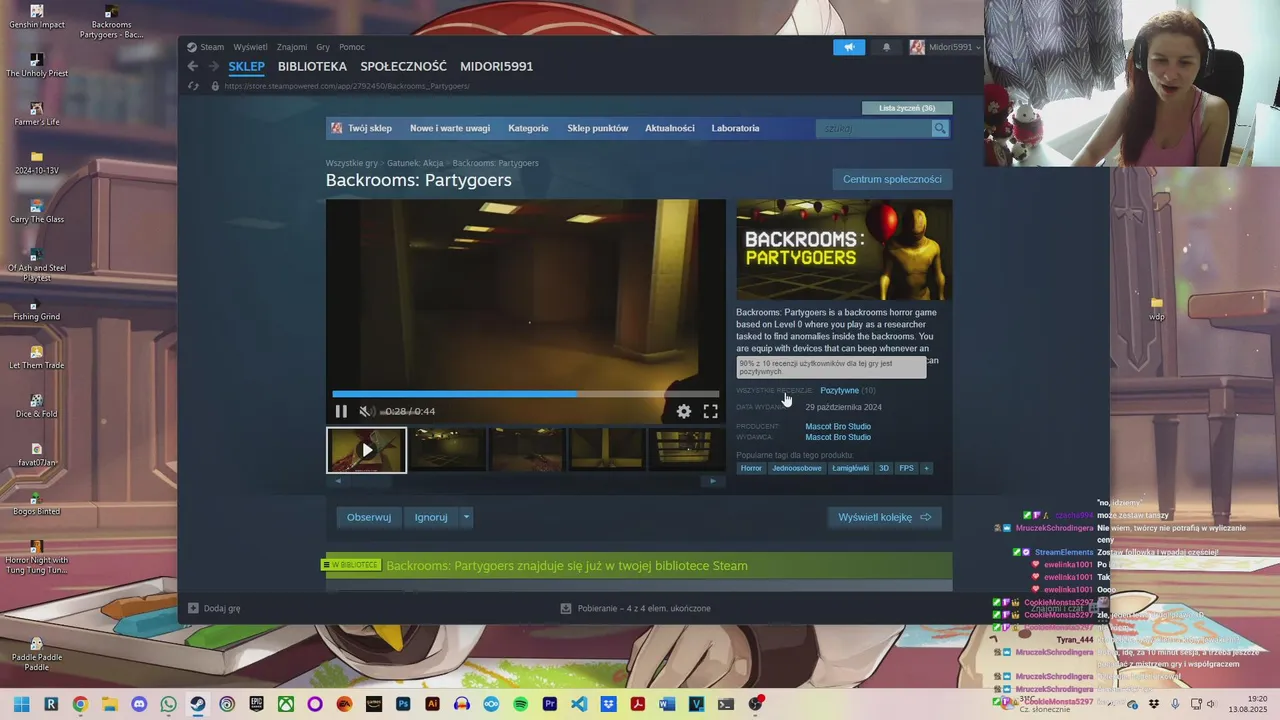
Task: Open Mascot Bro Studio producer link
Action: coord(838,427)
